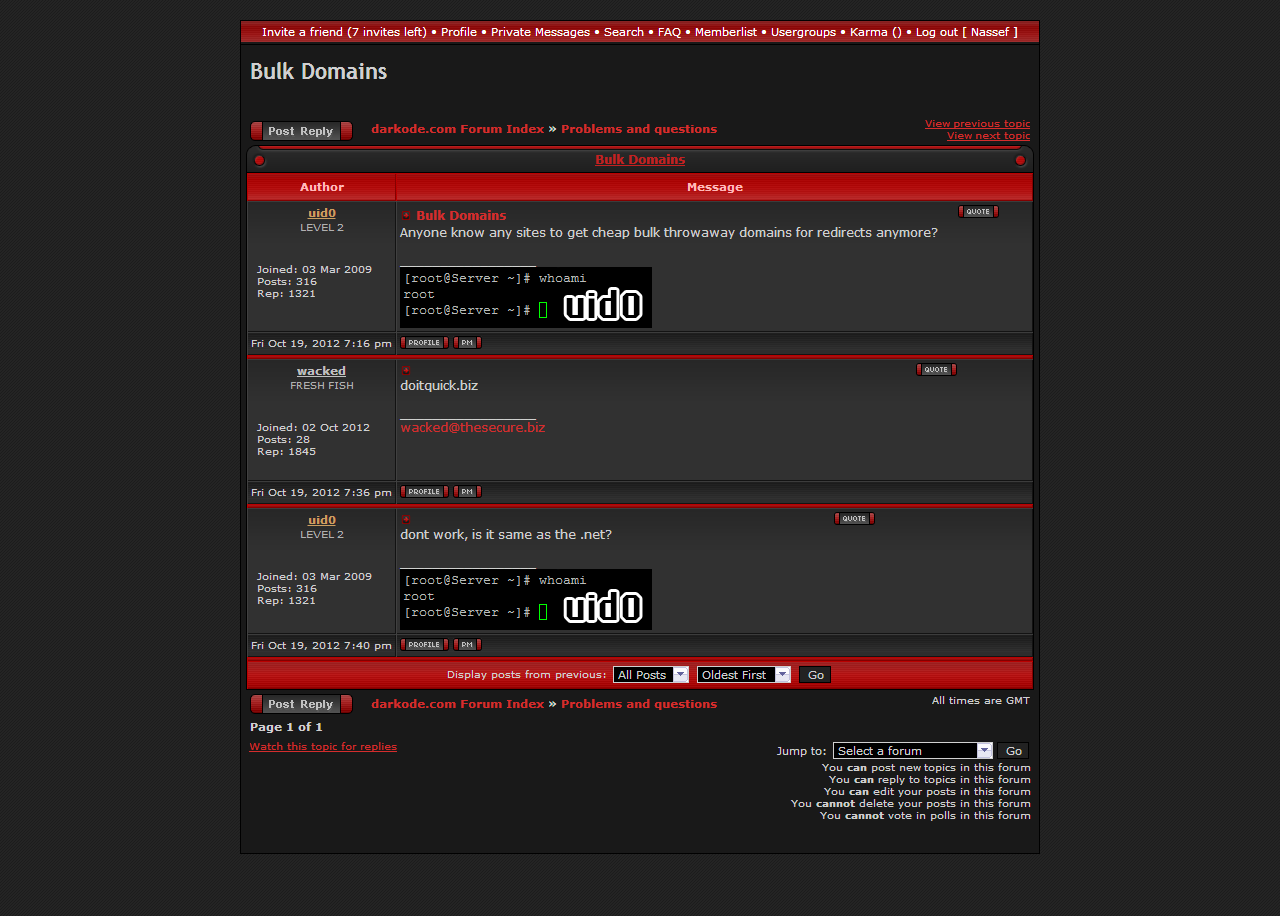The image size is (1280, 916).
Task: Click Watch this topic for replies
Action: point(323,747)
